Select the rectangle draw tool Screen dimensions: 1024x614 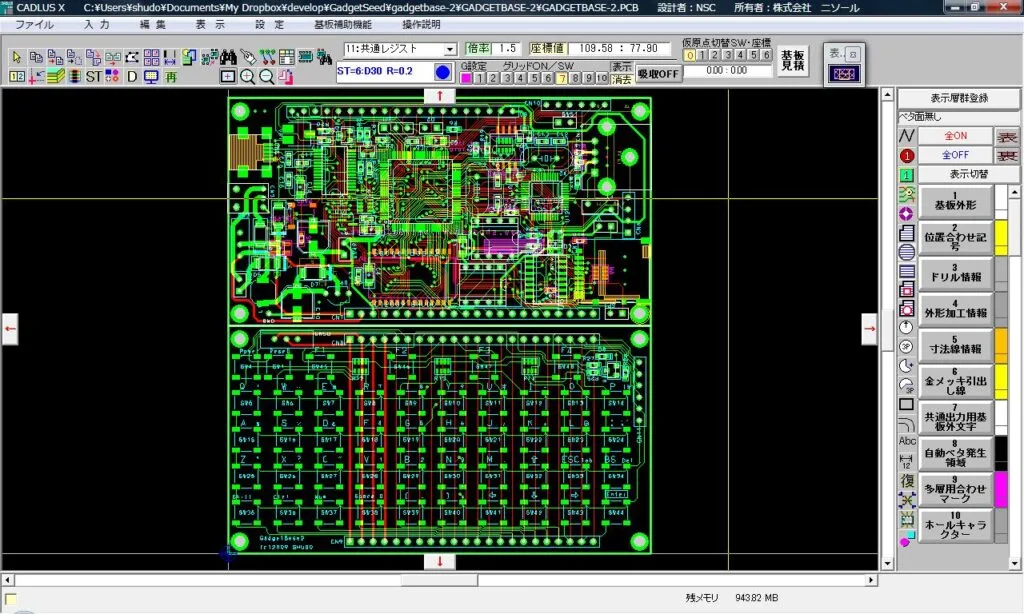[x=906, y=404]
